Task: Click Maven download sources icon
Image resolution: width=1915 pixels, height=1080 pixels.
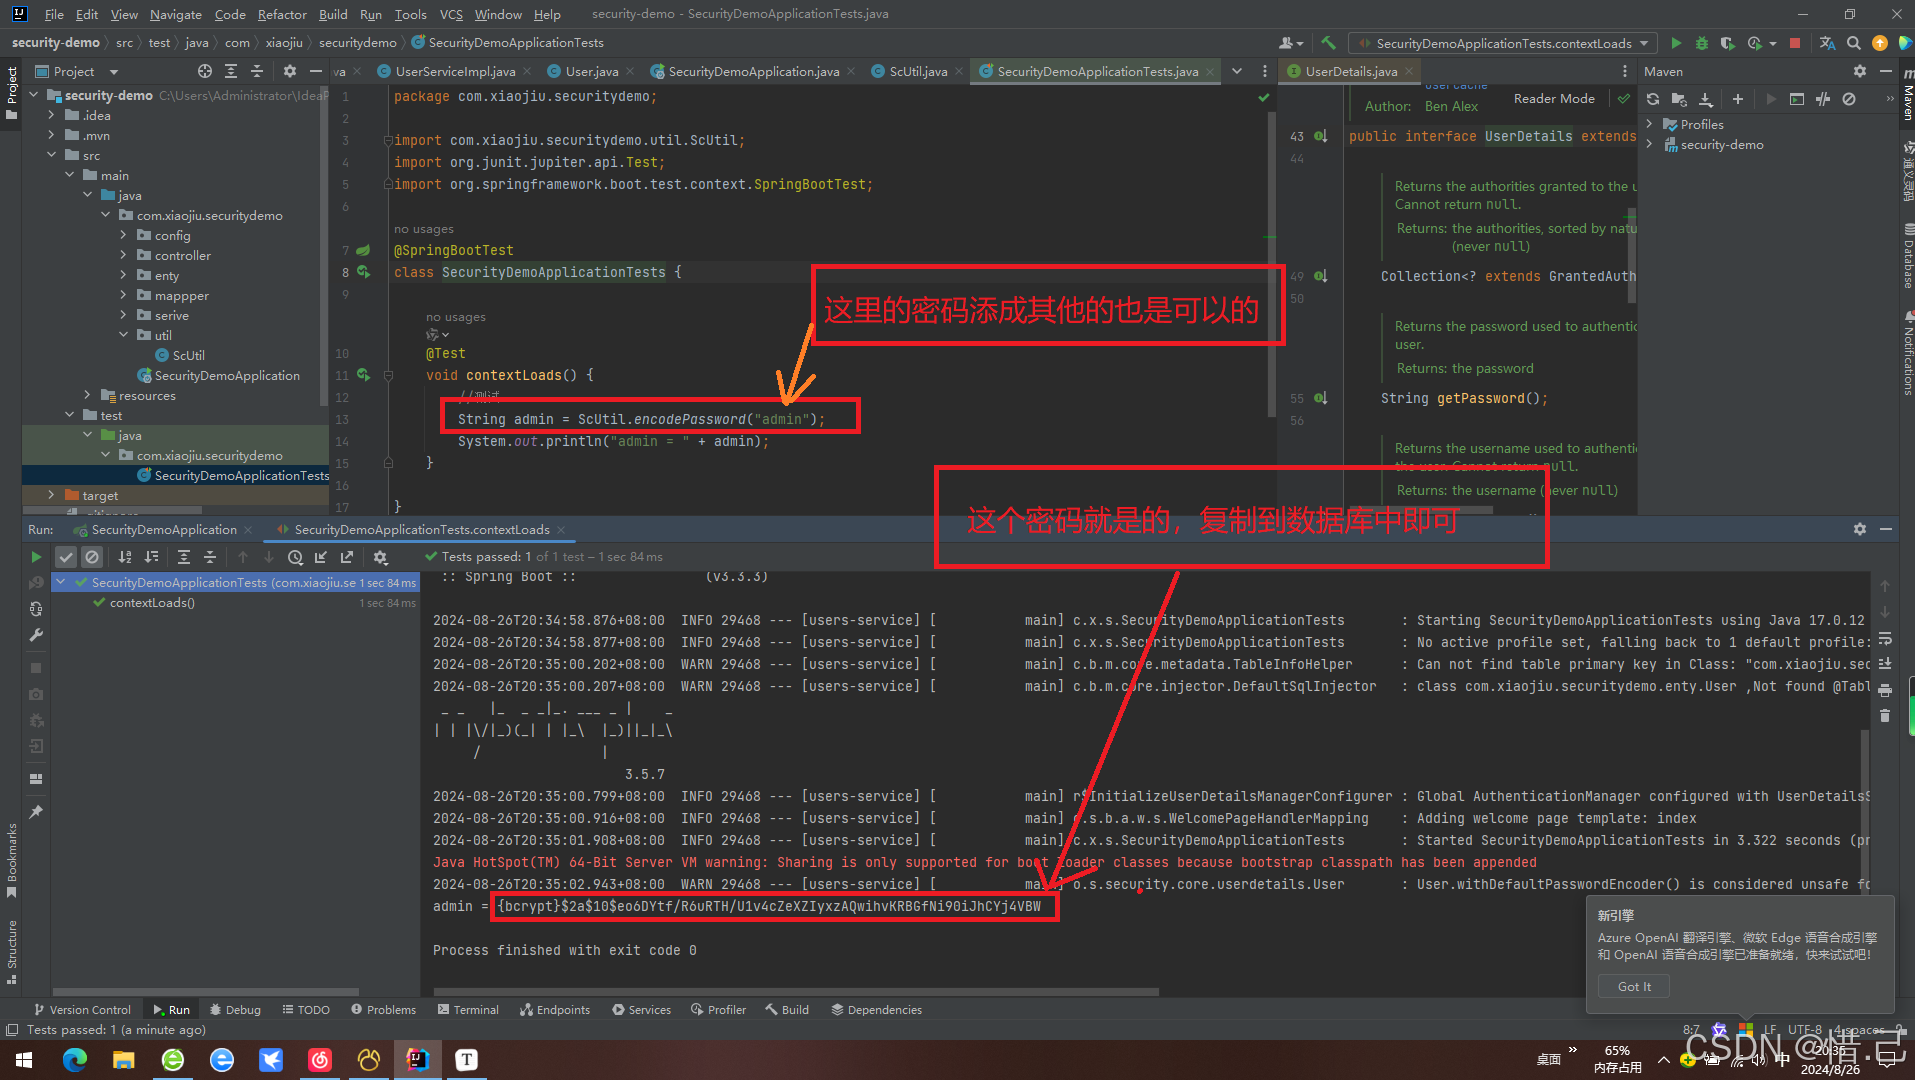Action: (x=1706, y=99)
